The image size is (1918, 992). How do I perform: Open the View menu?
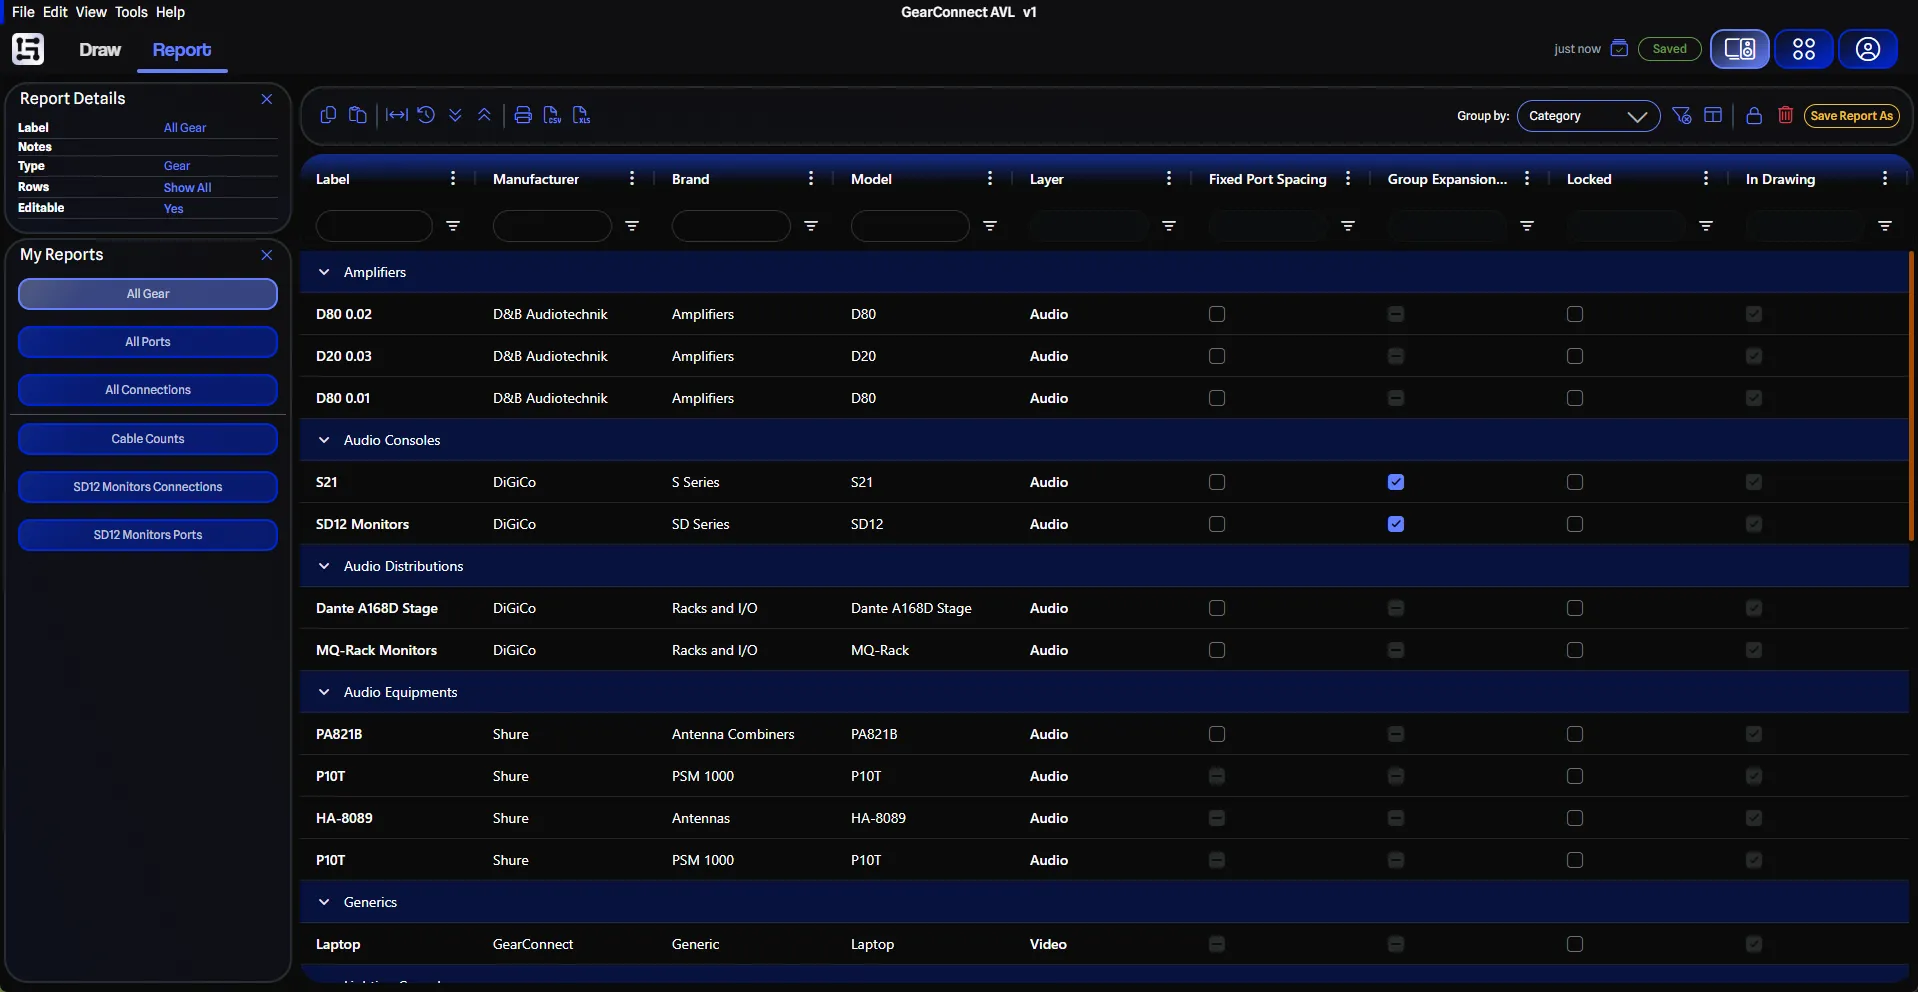tap(91, 12)
